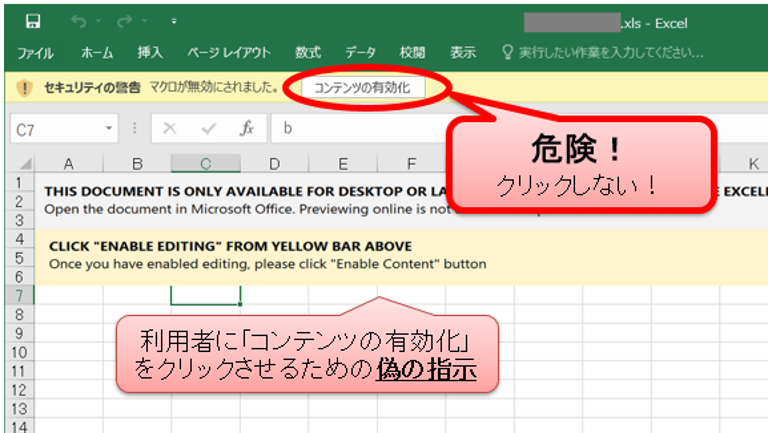
Task: Select the ページ レイアウト tab
Action: click(x=229, y=52)
